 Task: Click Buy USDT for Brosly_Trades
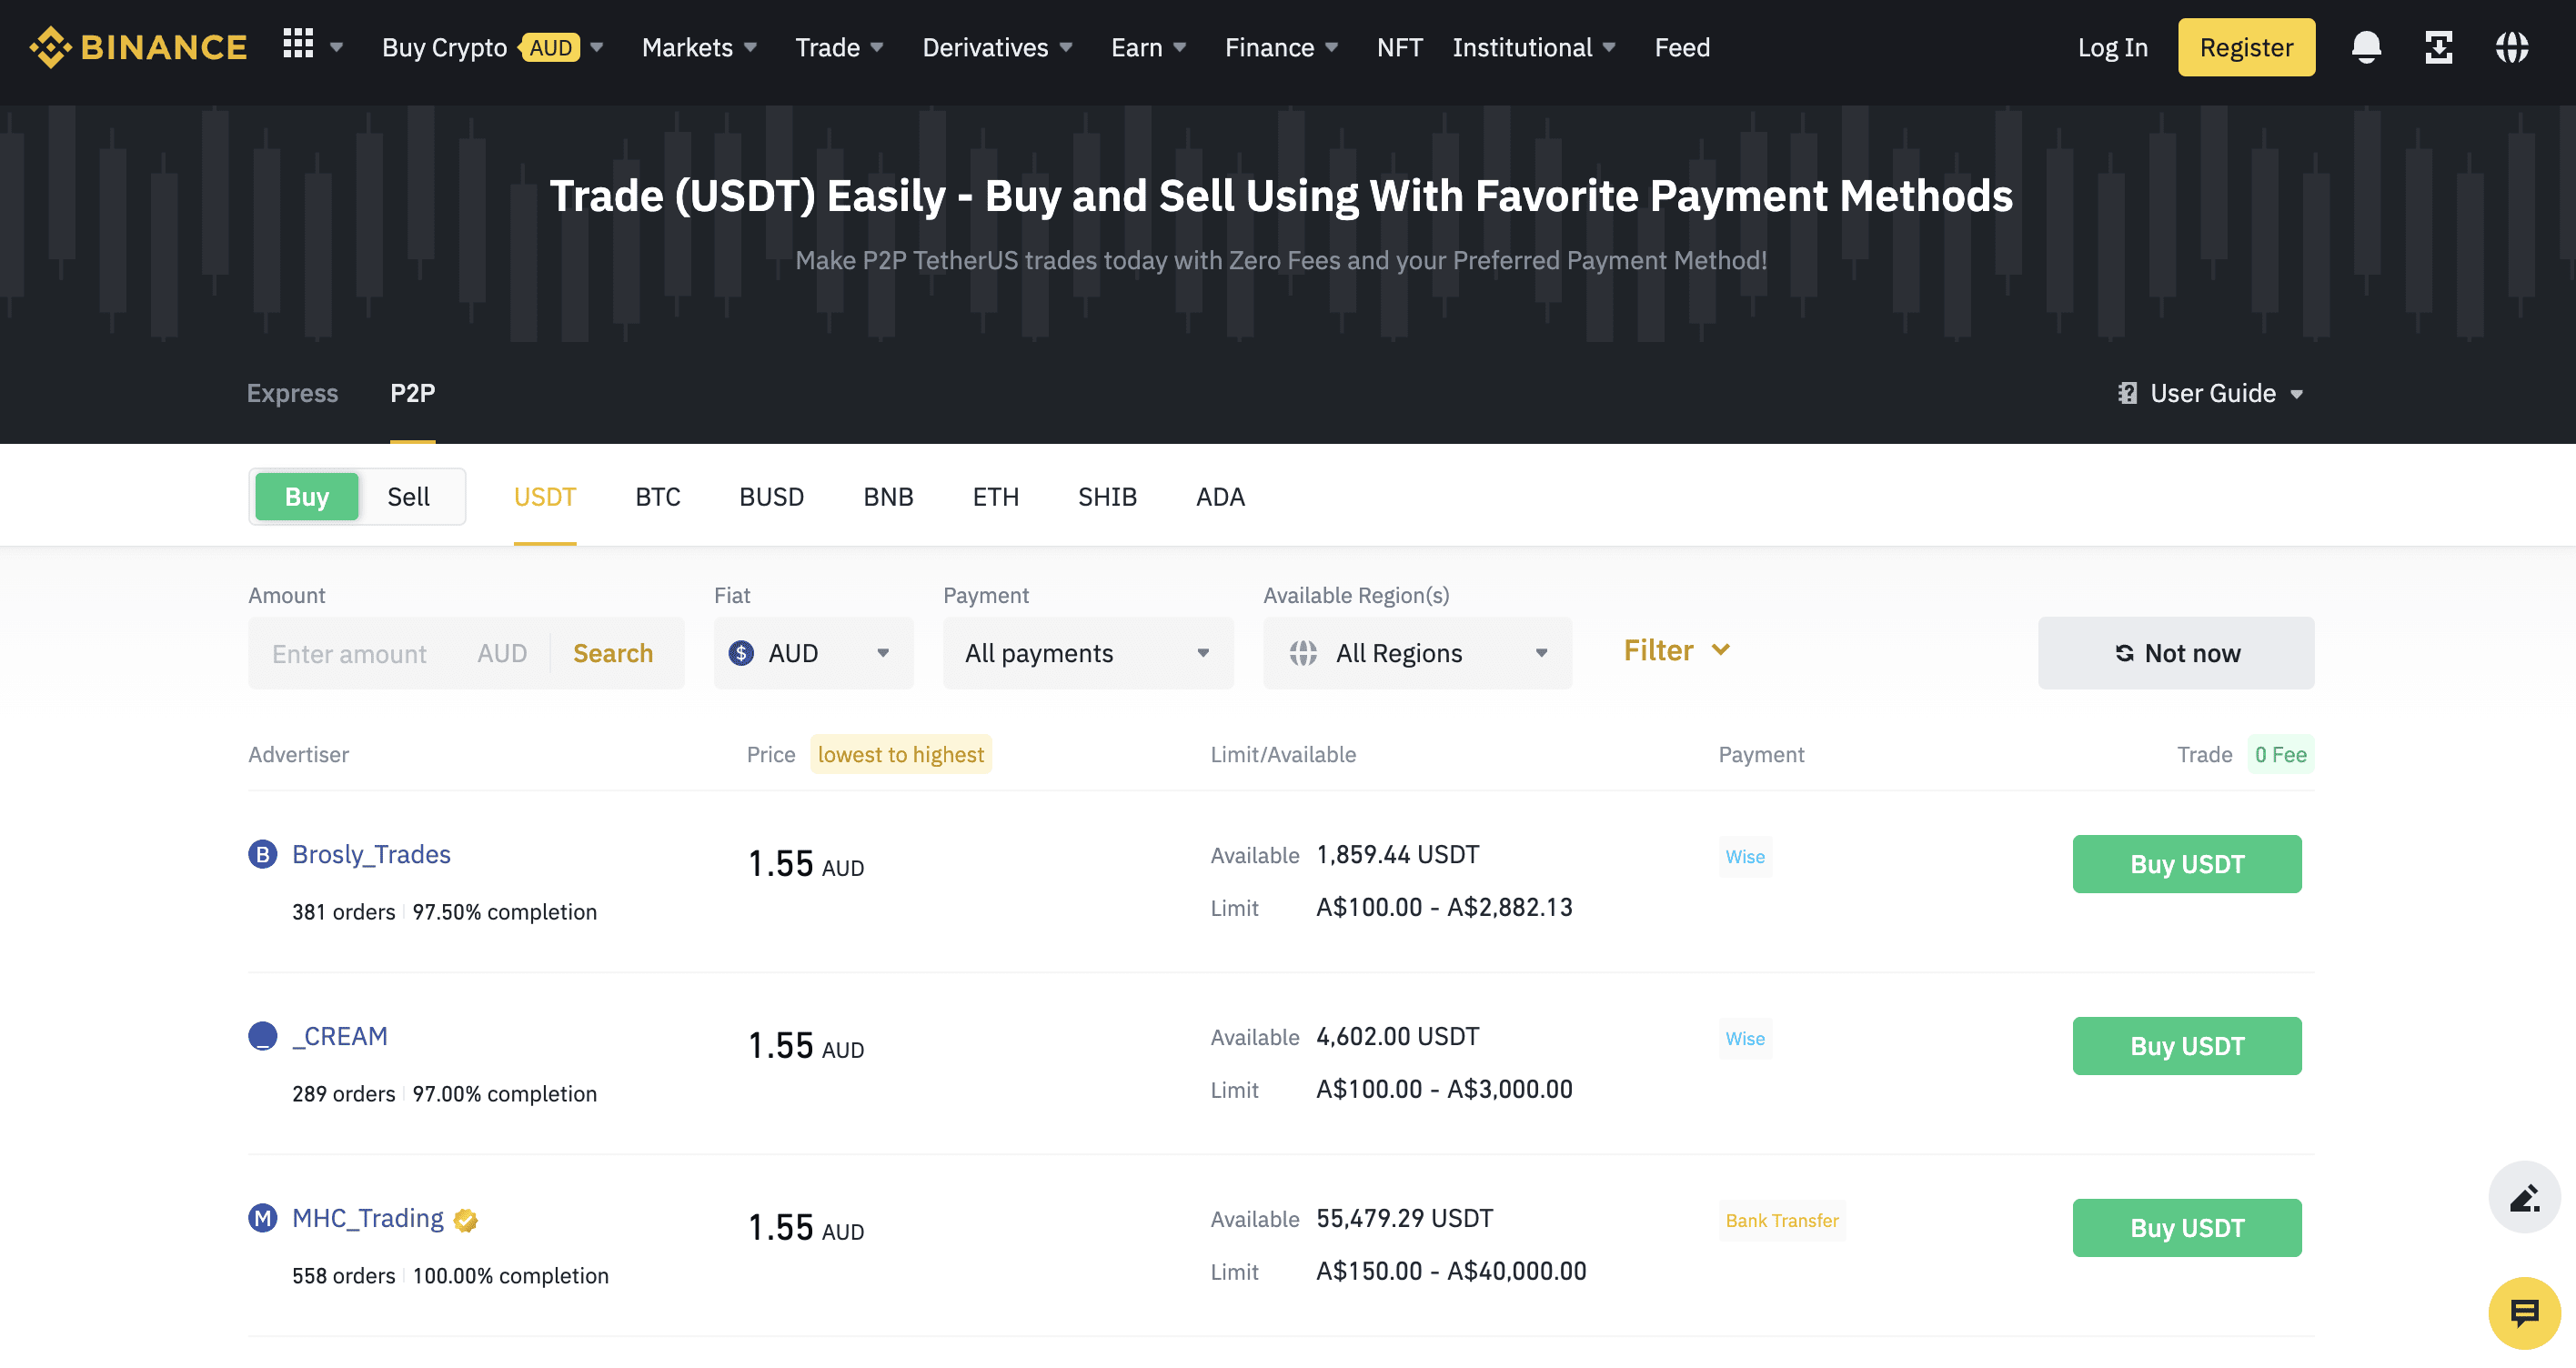tap(2186, 864)
